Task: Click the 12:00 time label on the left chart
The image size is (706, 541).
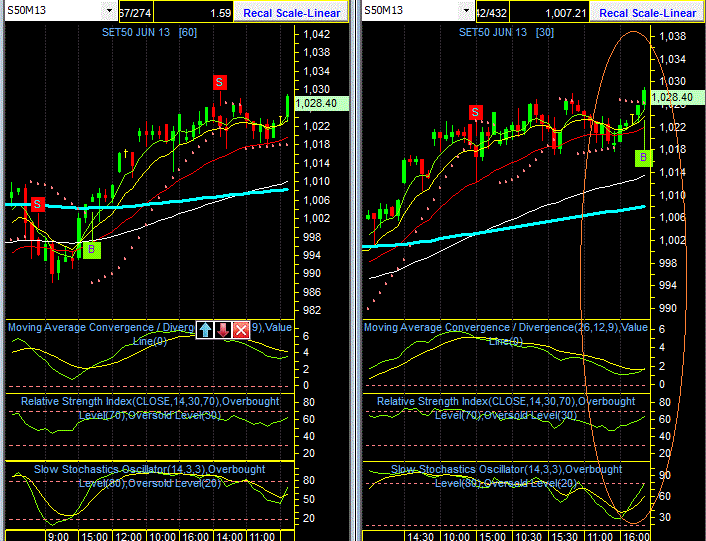Action: tap(128, 536)
